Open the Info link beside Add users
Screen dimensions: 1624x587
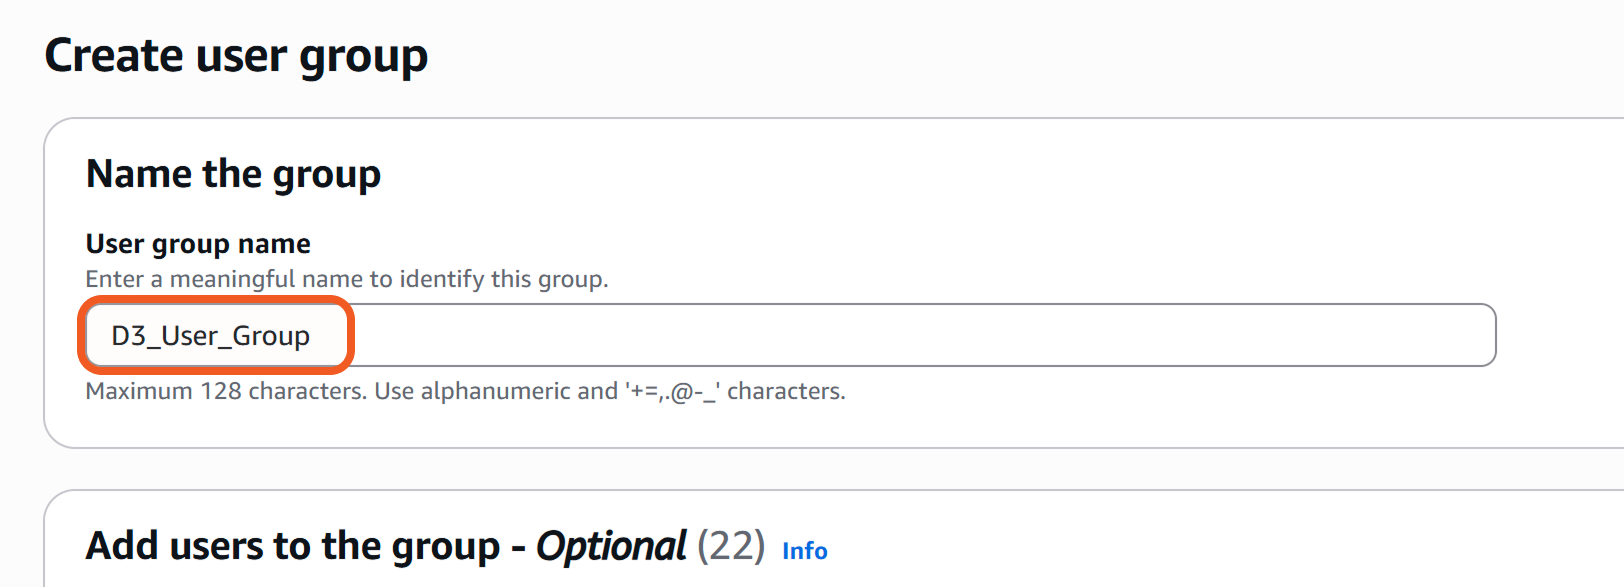[804, 551]
